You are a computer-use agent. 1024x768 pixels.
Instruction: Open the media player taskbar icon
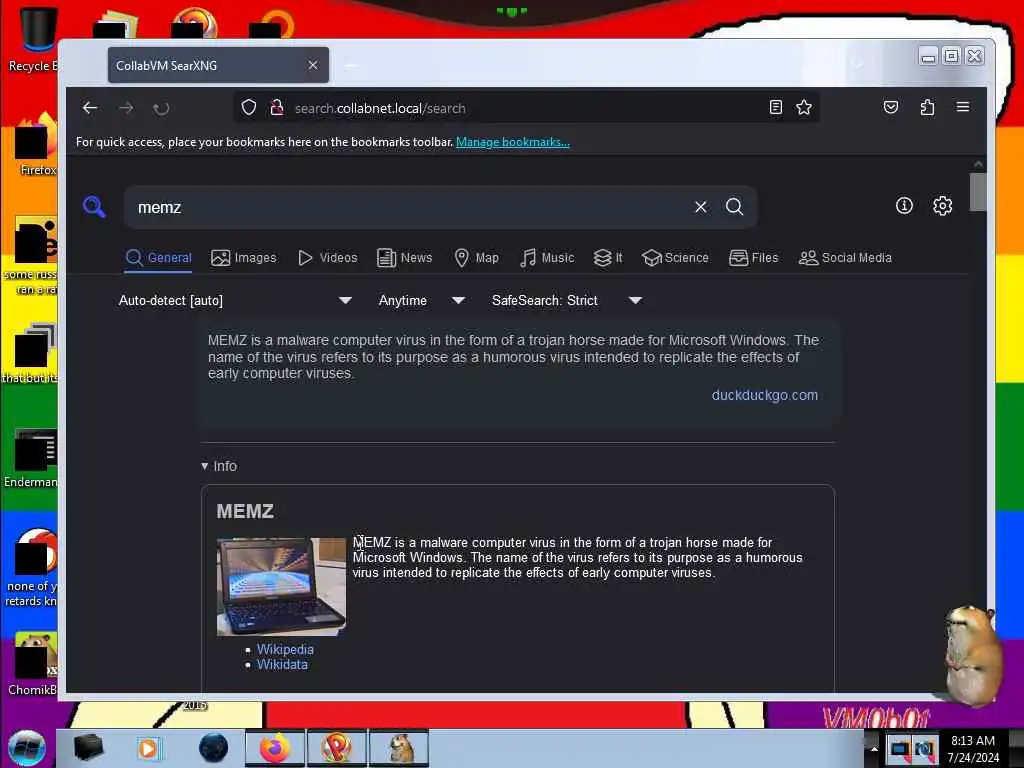pyautogui.click(x=148, y=748)
